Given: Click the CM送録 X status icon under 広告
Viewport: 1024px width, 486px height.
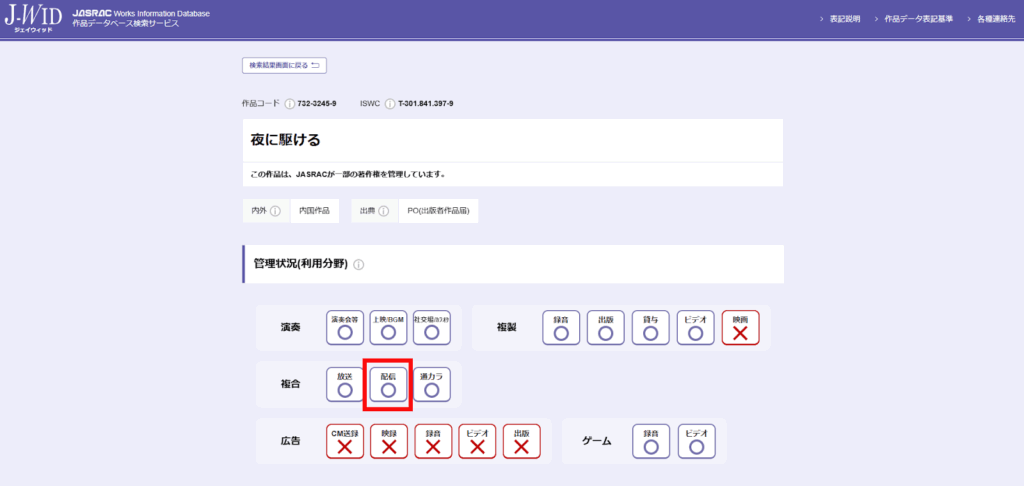Looking at the screenshot, I should 345,442.
